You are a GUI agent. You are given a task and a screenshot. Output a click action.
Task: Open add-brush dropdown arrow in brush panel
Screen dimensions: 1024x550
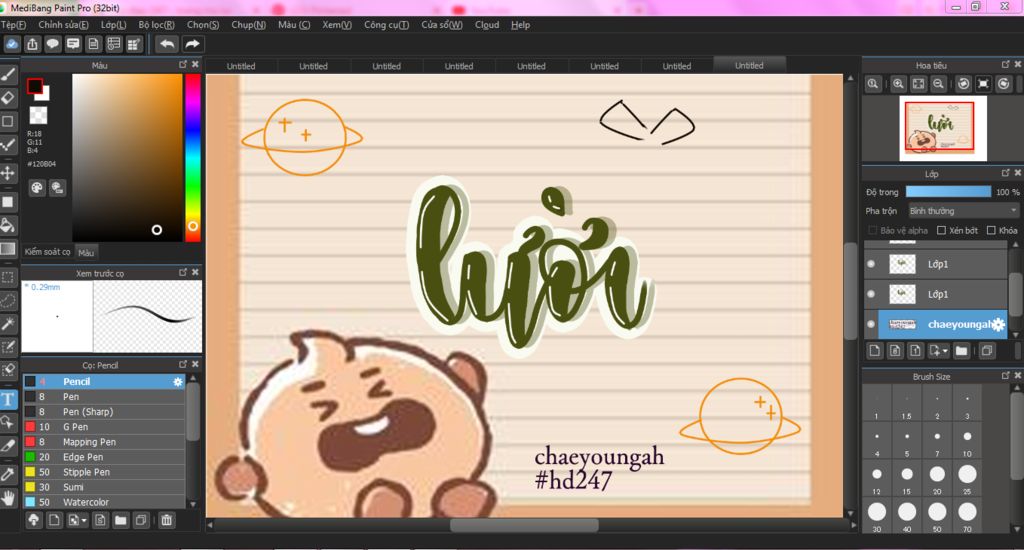point(84,521)
